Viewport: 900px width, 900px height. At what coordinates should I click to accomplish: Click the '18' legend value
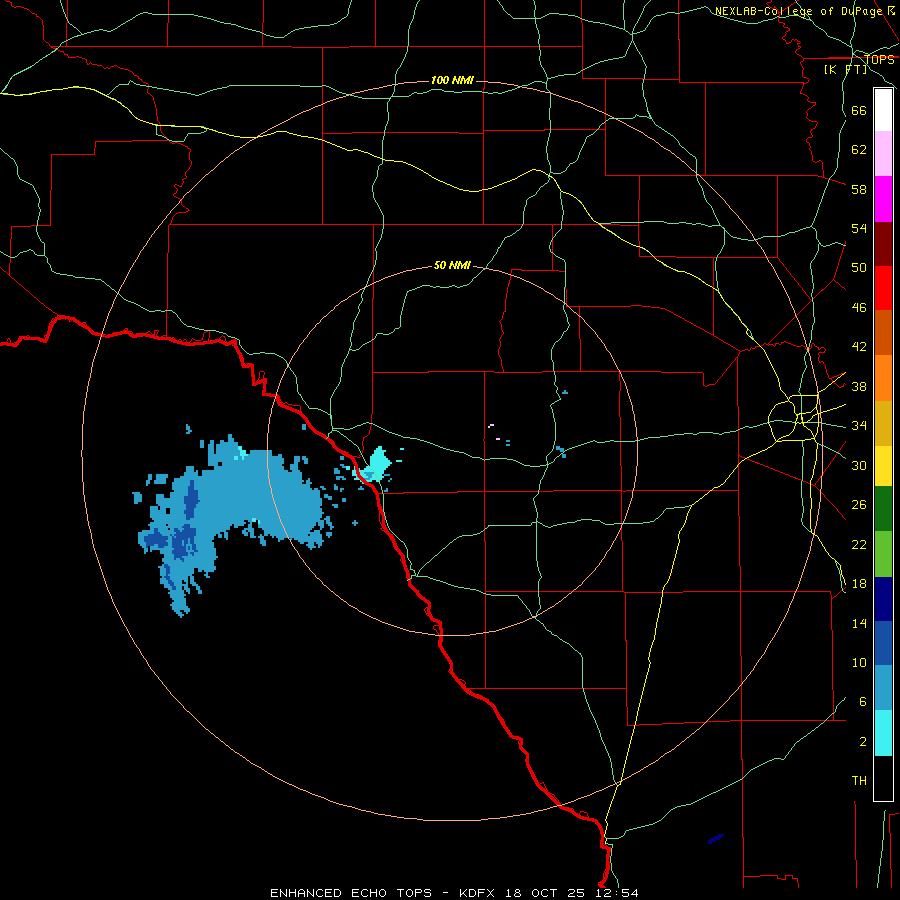pos(859,584)
